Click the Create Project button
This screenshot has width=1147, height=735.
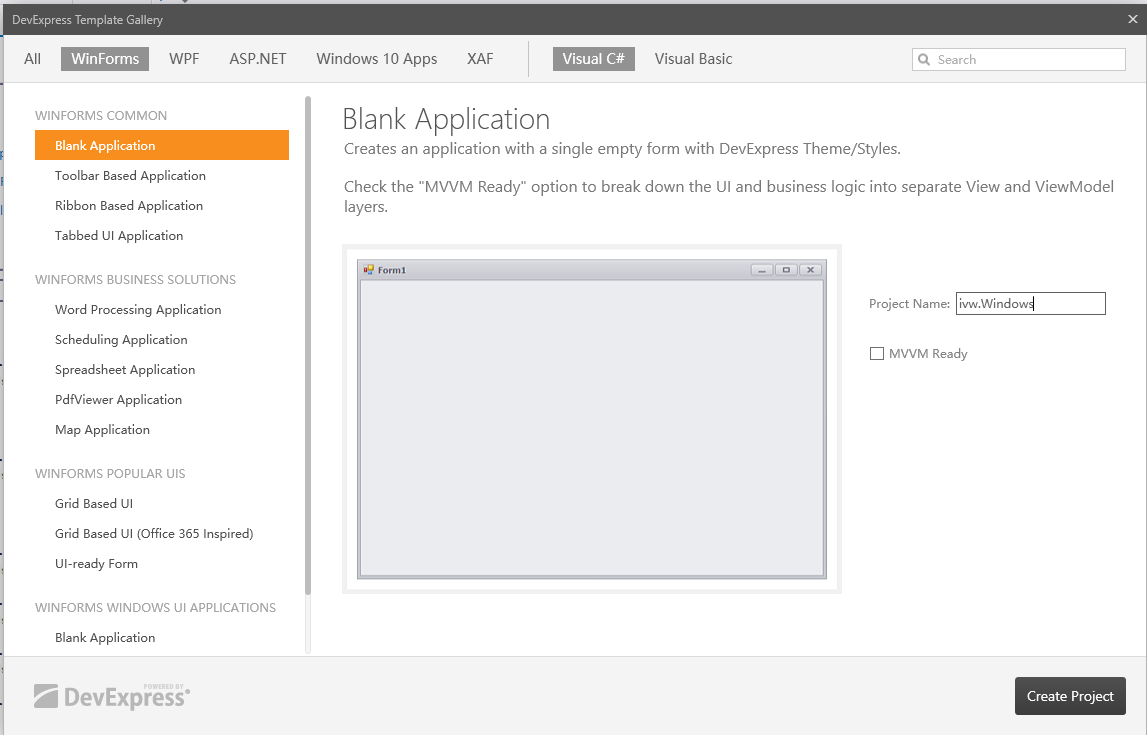[x=1069, y=696]
